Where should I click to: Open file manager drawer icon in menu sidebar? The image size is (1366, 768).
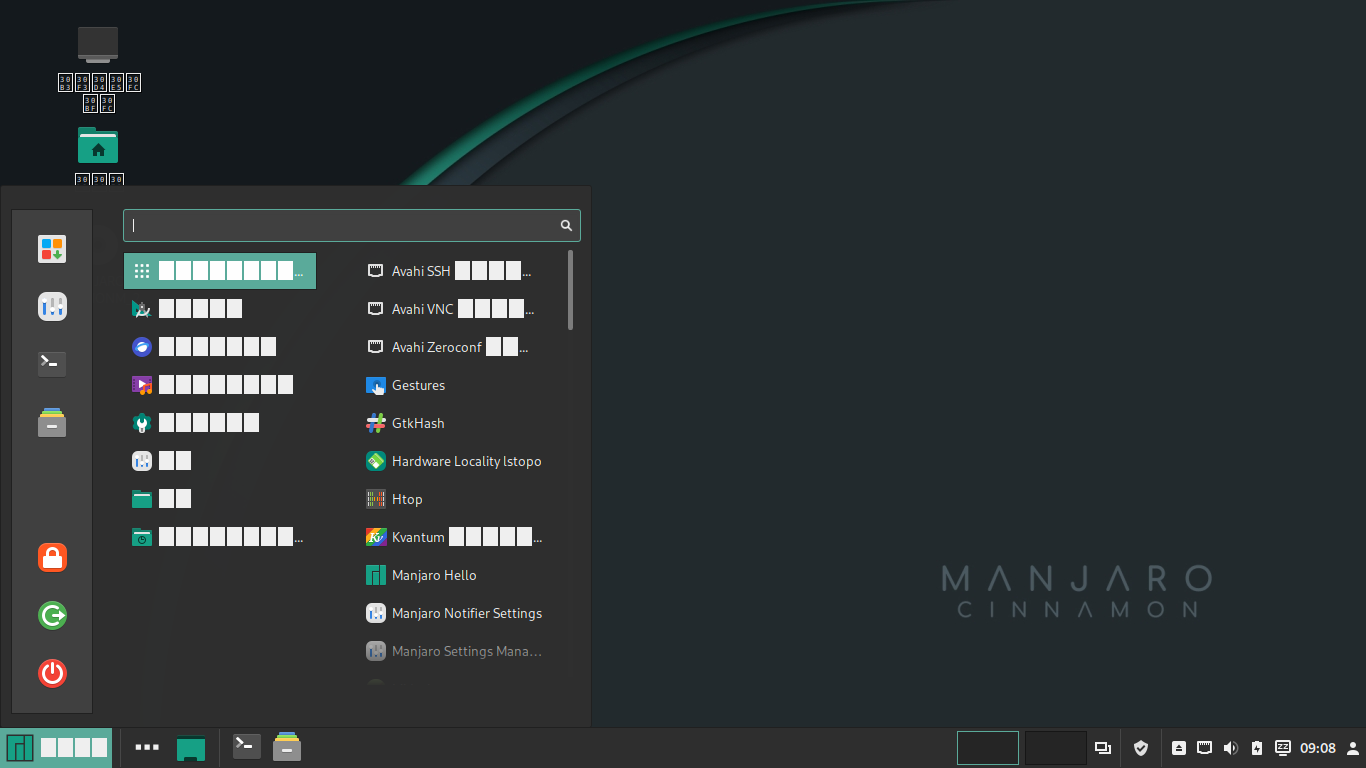tap(52, 422)
